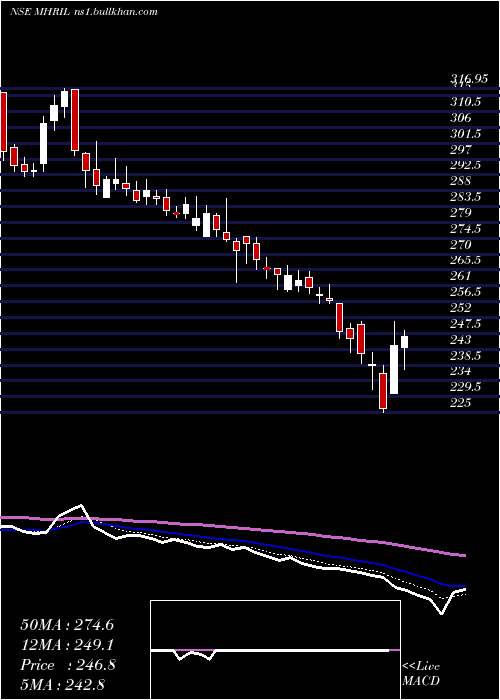
Task: Click the 229.5 price axis label
Action: [465, 387]
